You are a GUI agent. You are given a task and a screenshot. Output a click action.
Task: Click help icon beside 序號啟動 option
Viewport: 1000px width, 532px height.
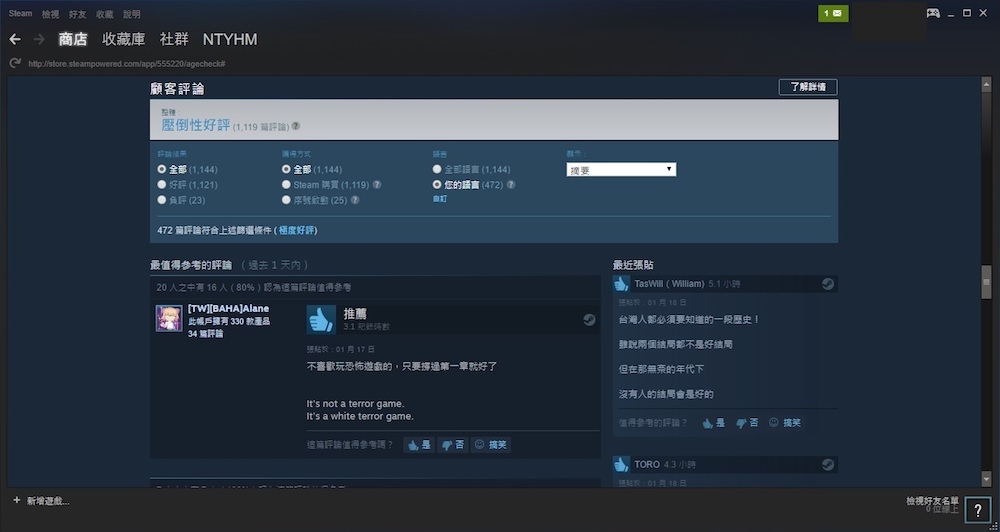point(355,200)
